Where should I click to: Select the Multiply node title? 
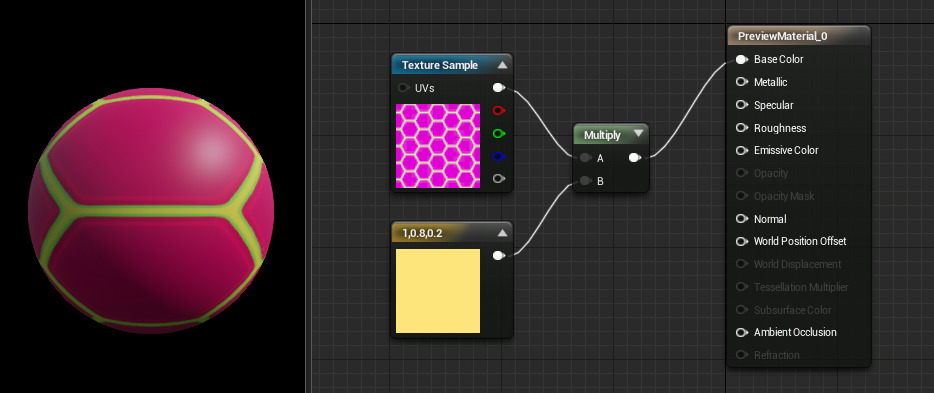(x=602, y=135)
